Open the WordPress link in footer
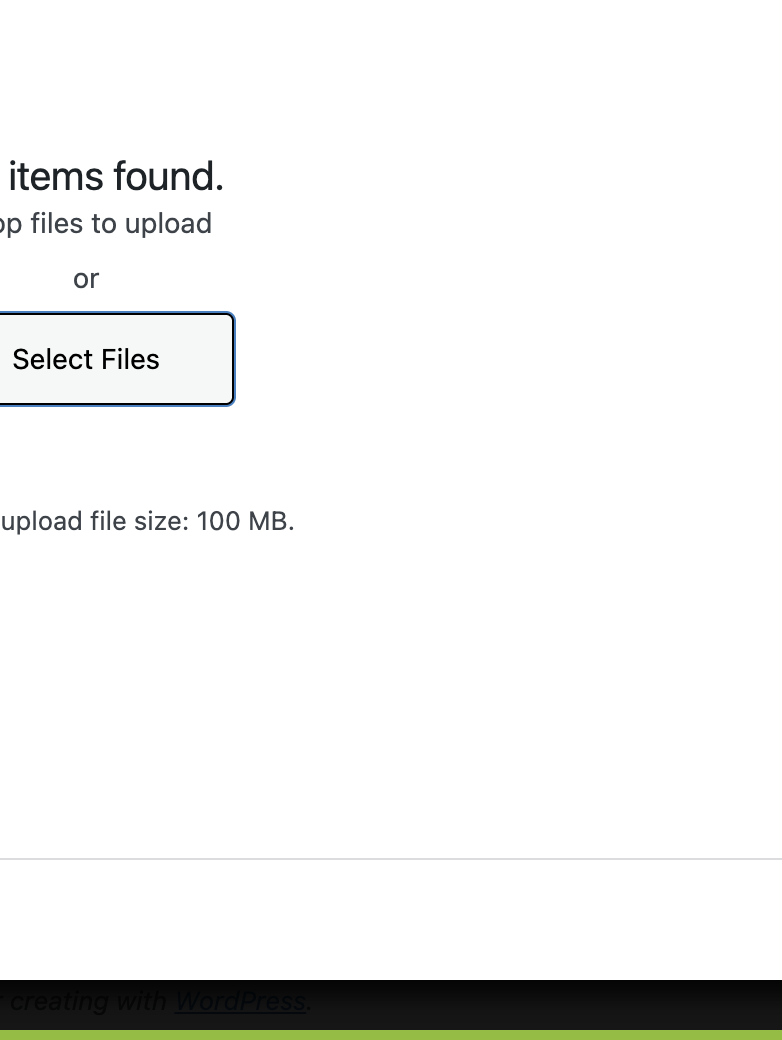The height and width of the screenshot is (1040, 782). pos(239,1001)
